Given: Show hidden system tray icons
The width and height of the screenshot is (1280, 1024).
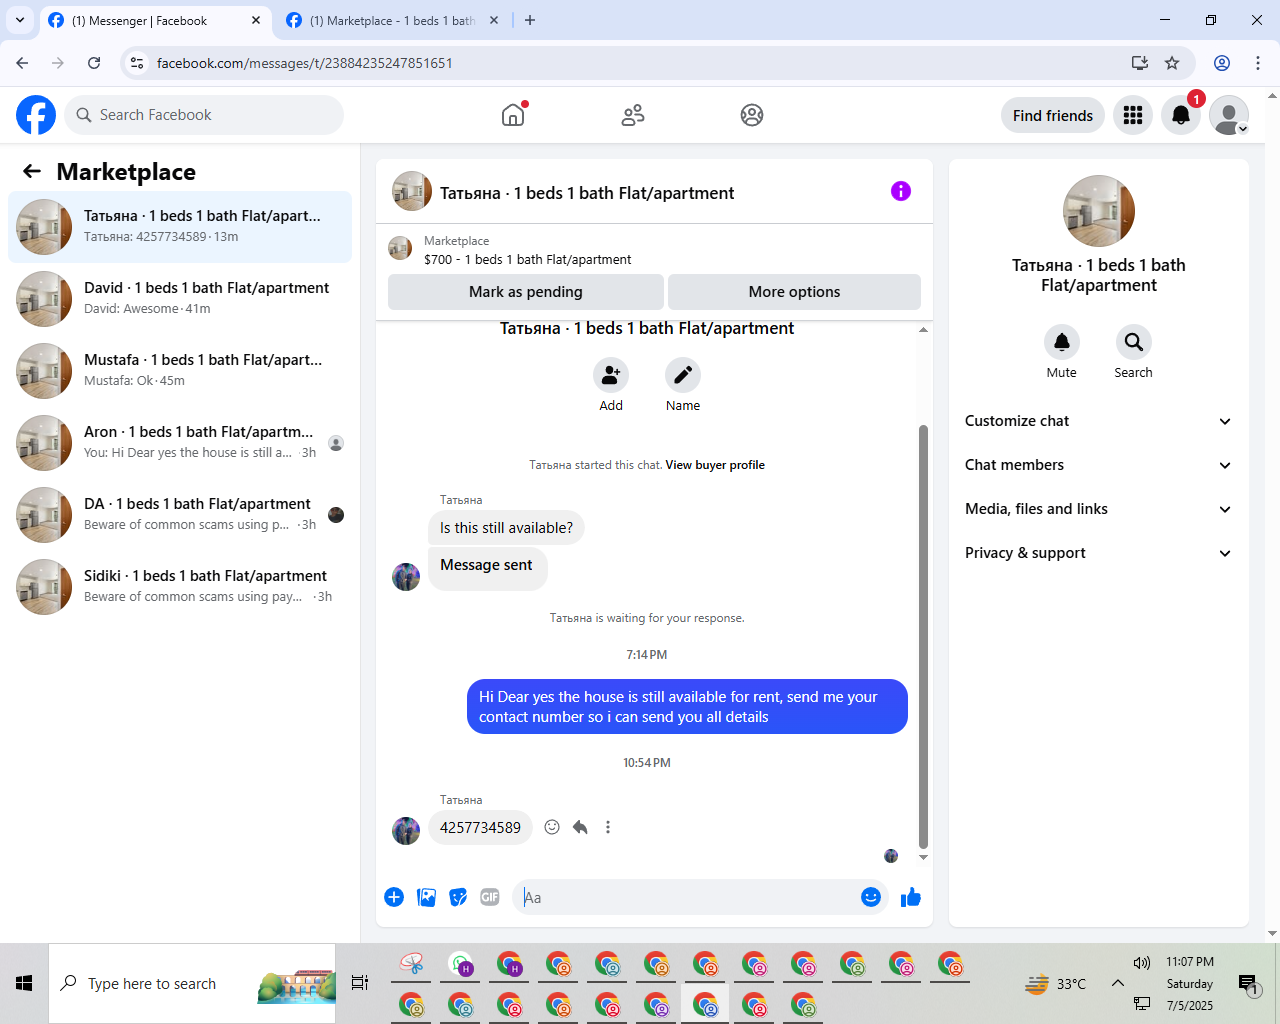Looking at the screenshot, I should [1117, 984].
